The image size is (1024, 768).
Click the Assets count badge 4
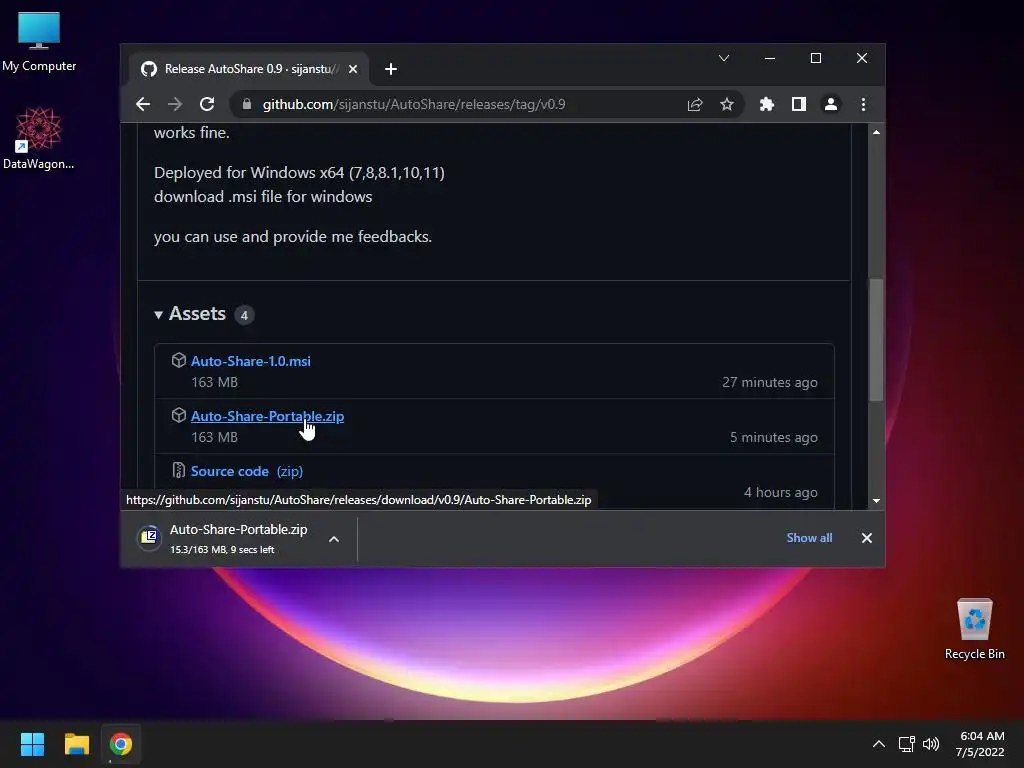pyautogui.click(x=244, y=315)
